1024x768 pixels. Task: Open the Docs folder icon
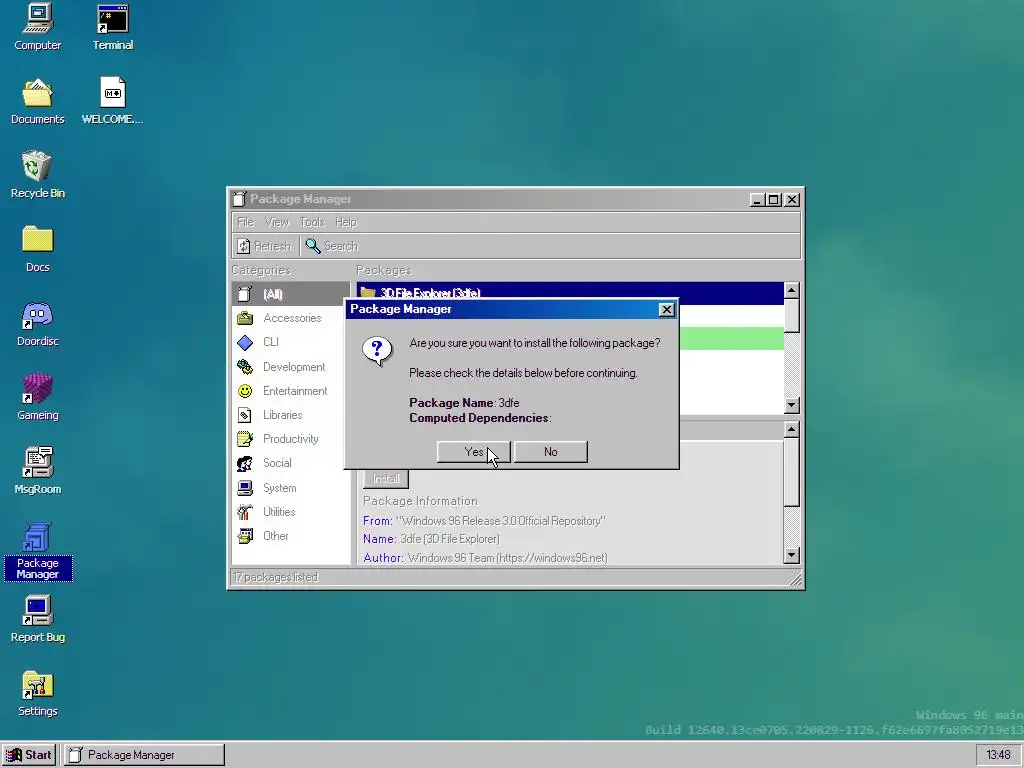click(38, 249)
